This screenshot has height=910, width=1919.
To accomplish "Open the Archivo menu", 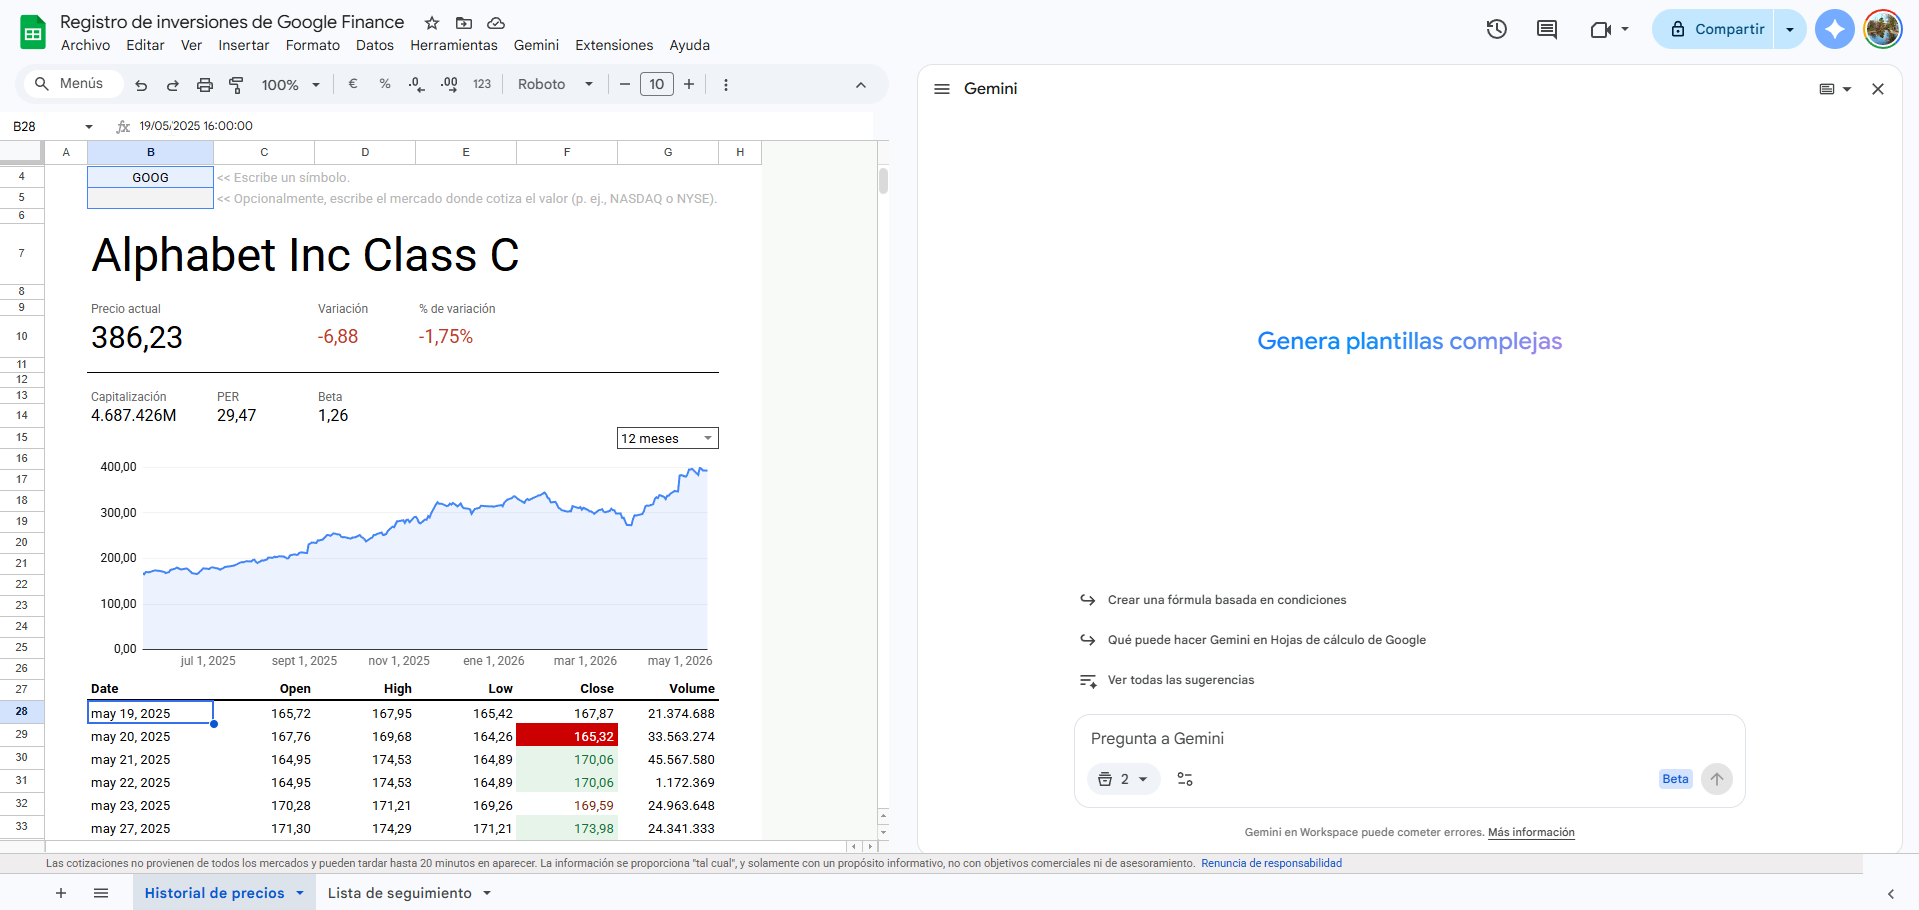I will click(85, 45).
